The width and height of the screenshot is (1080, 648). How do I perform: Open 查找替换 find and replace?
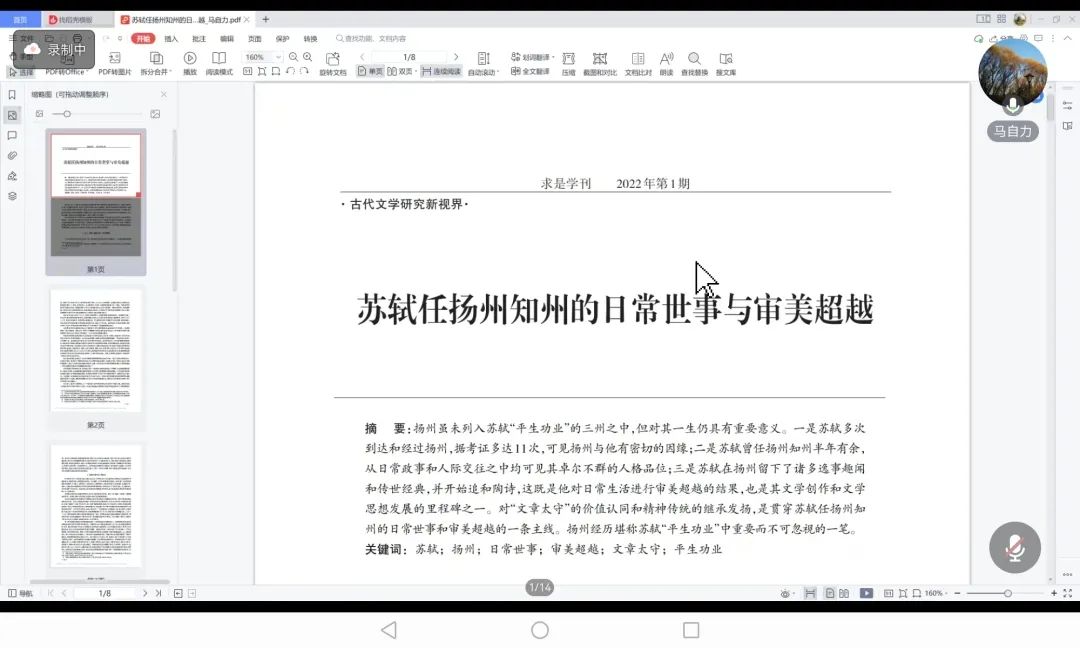694,59
